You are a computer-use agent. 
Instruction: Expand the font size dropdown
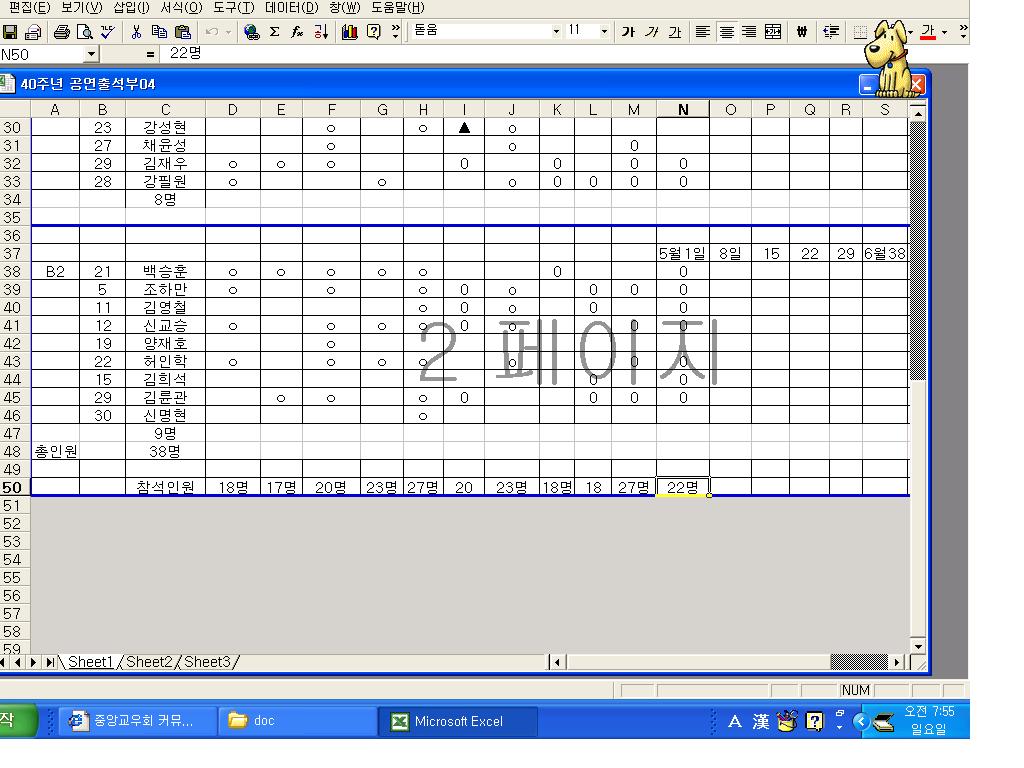tap(604, 32)
